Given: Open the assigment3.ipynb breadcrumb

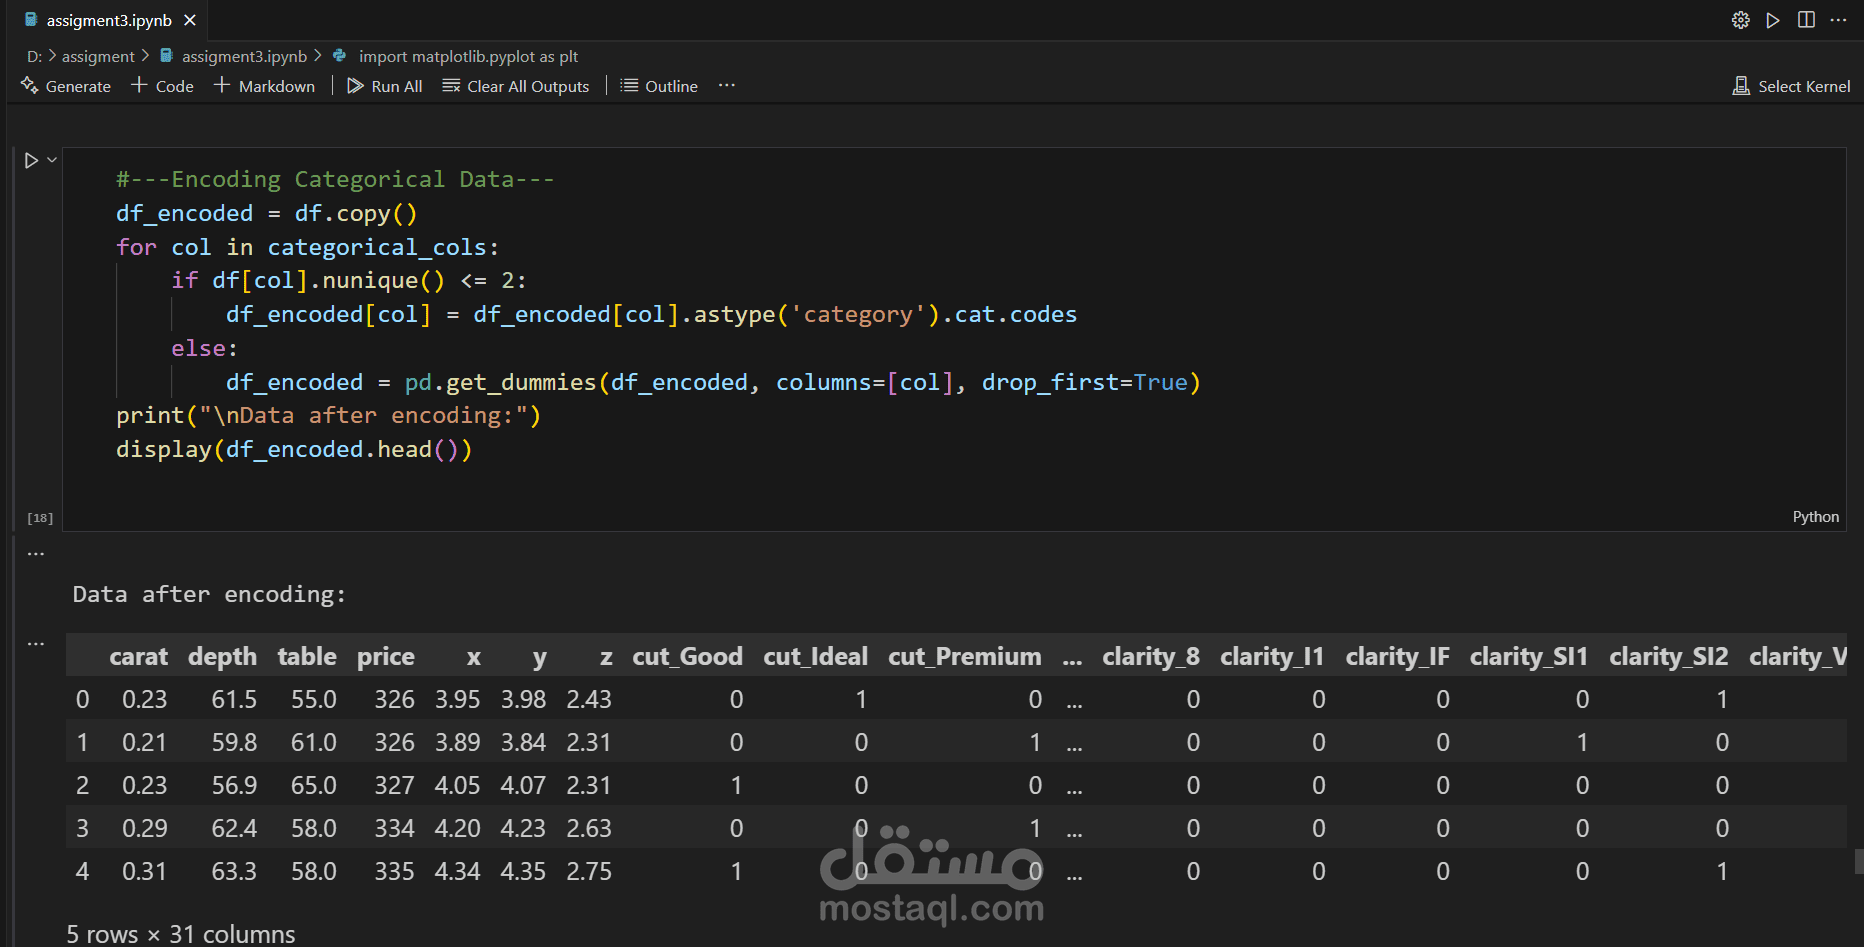Looking at the screenshot, I should pyautogui.click(x=244, y=56).
